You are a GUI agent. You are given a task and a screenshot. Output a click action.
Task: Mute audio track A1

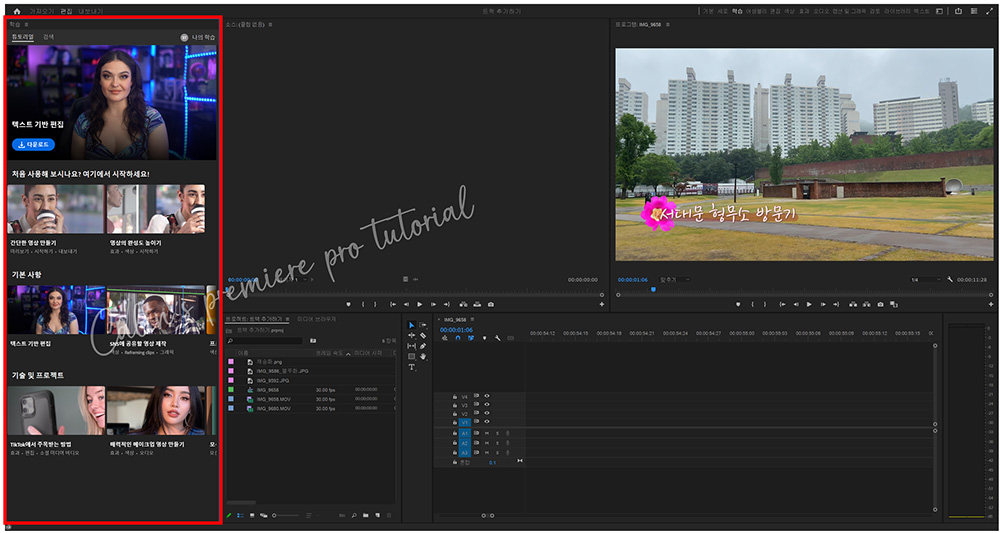point(487,434)
